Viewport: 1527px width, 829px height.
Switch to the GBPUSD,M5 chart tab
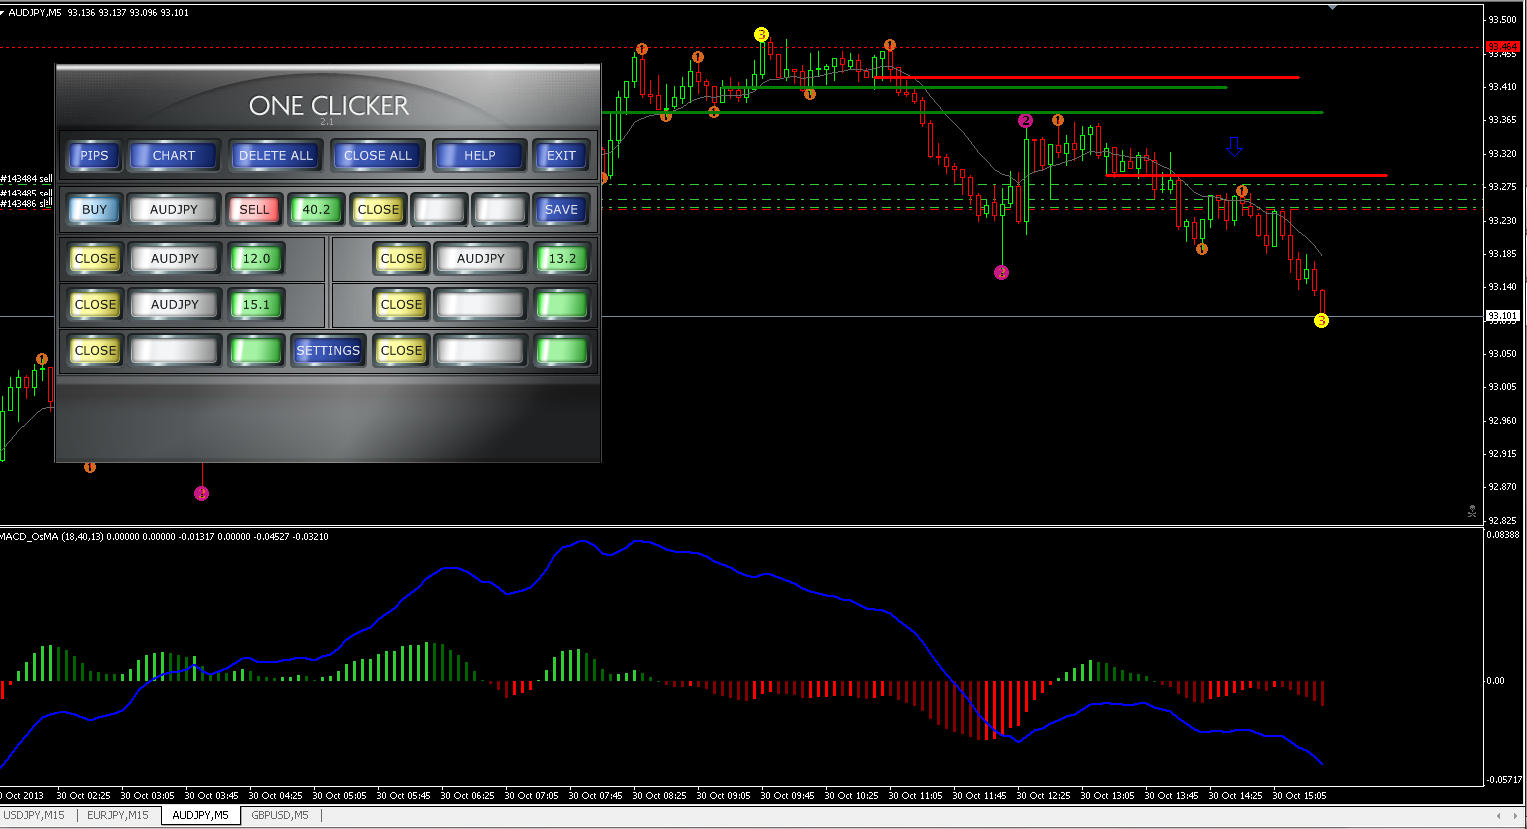click(x=280, y=815)
